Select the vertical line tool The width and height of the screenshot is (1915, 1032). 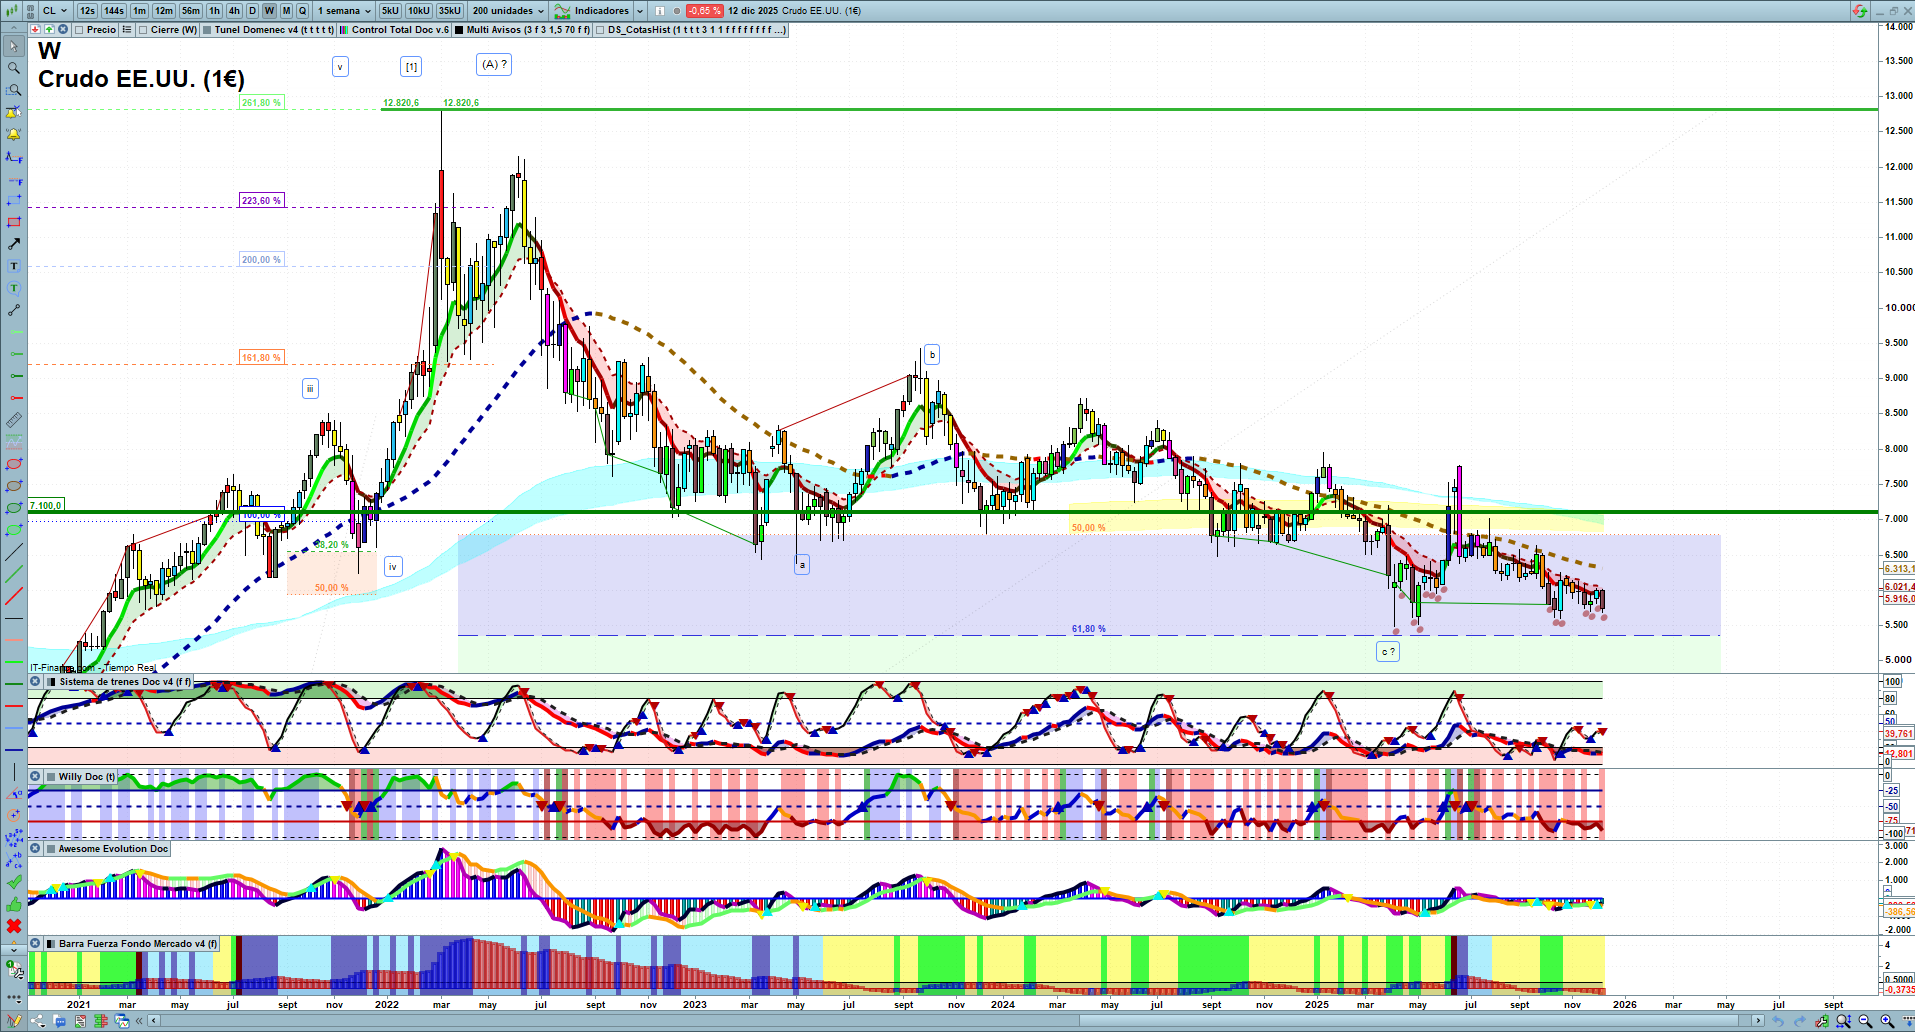point(14,772)
